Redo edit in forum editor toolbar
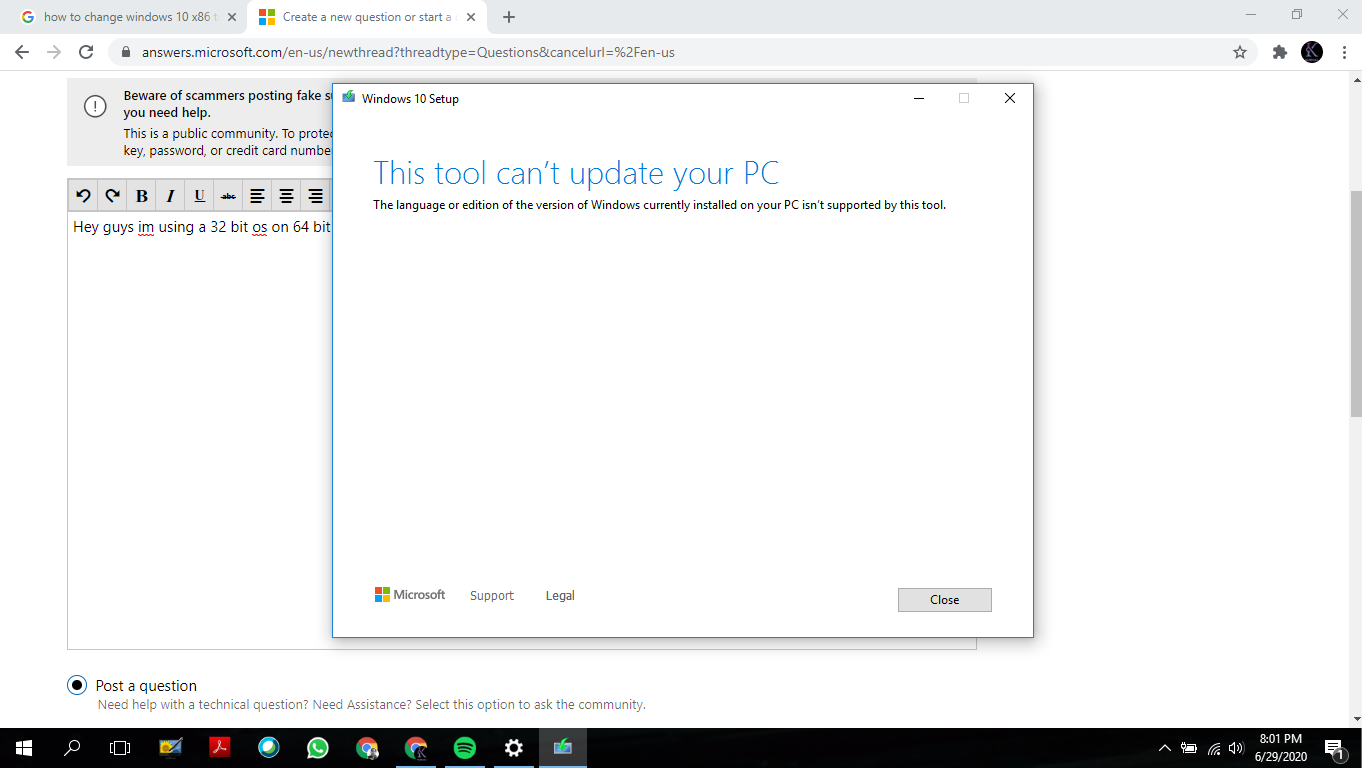 pyautogui.click(x=112, y=195)
